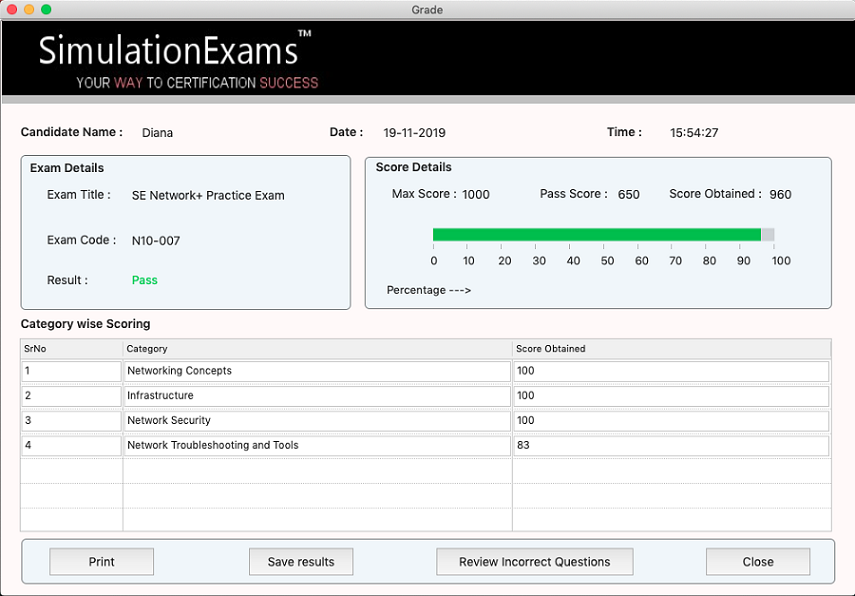Click the SimulationExams logo banner

177,60
